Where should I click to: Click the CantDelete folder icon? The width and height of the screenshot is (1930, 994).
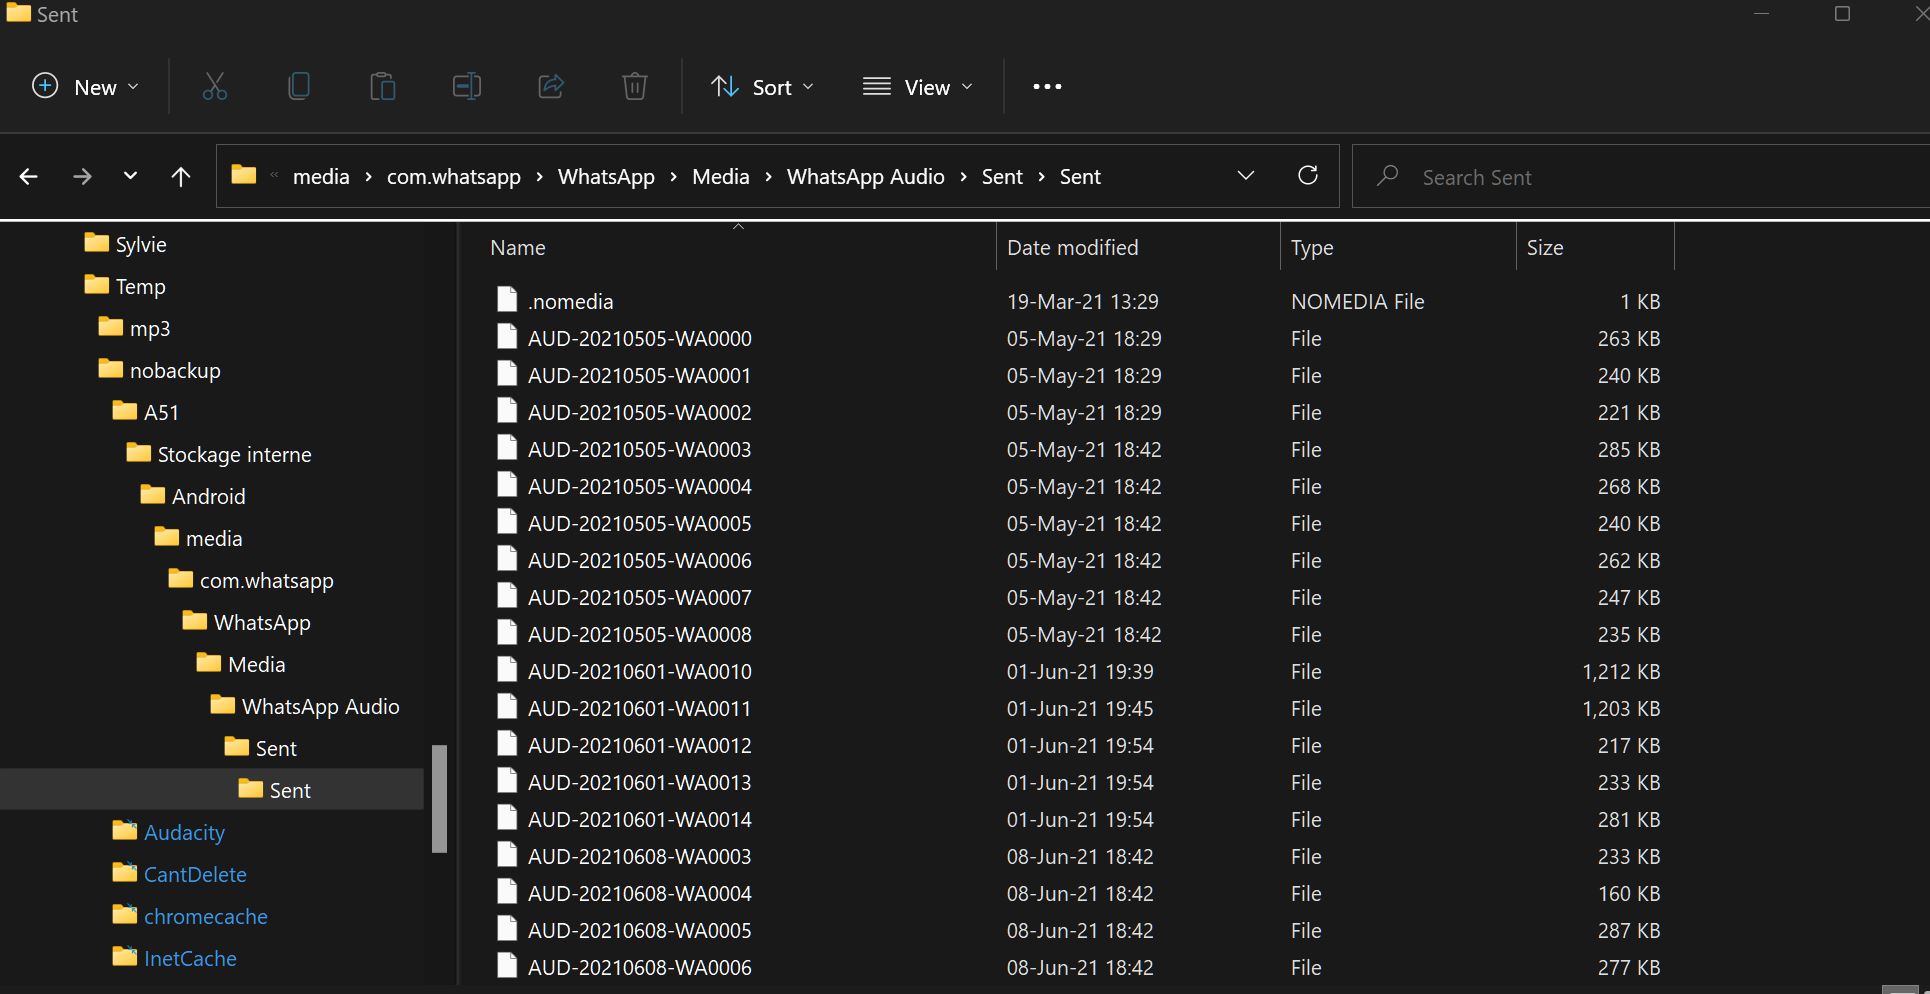[x=125, y=873]
